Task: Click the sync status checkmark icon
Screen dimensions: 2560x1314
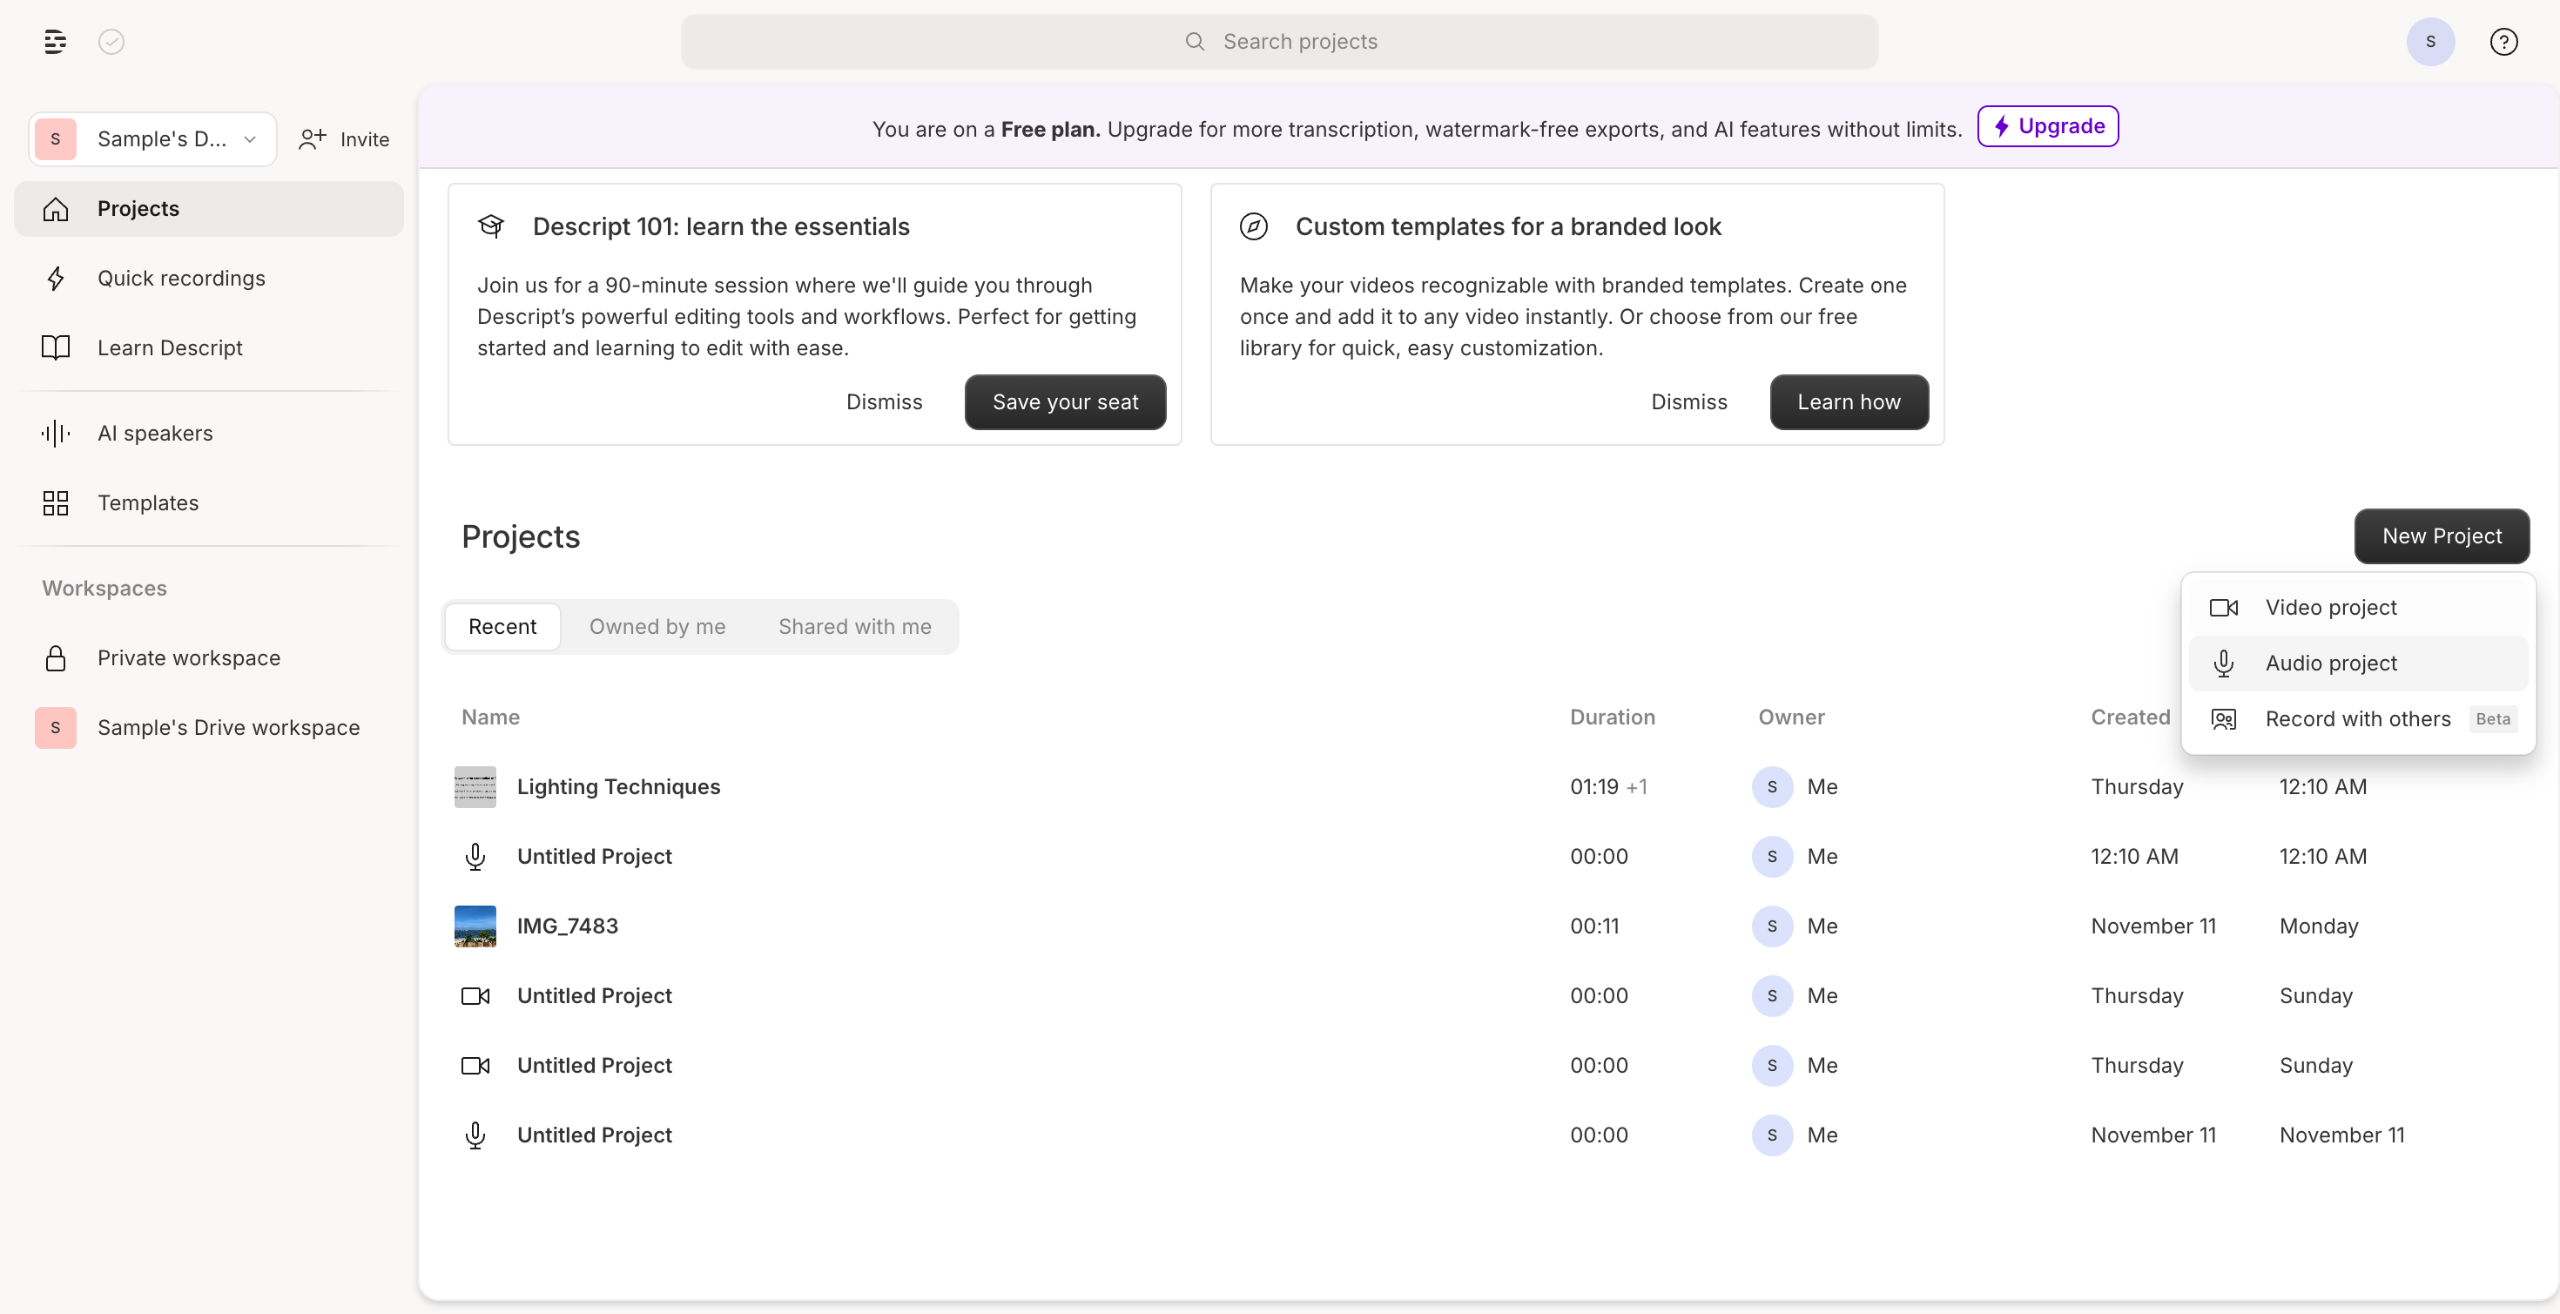Action: [111, 41]
